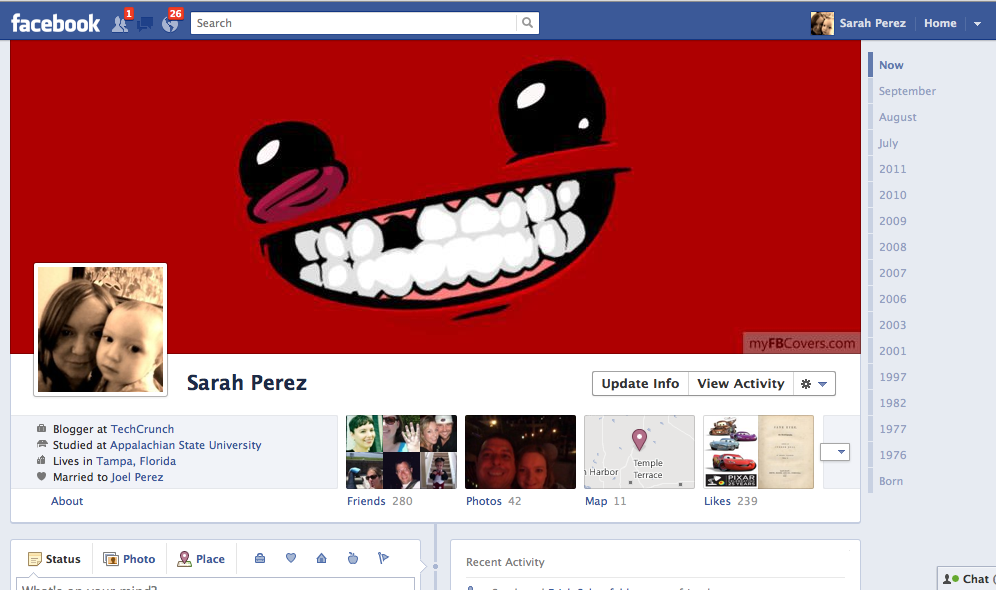The height and width of the screenshot is (590, 996).
Task: Open the Photos thumbnail of a couple
Action: pos(520,452)
